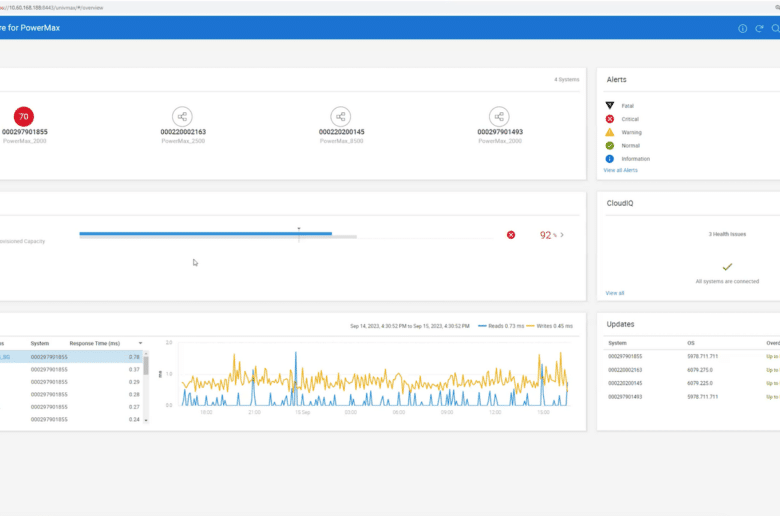780x516 pixels.
Task: Click the System column header in Updates
Action: pos(617,343)
